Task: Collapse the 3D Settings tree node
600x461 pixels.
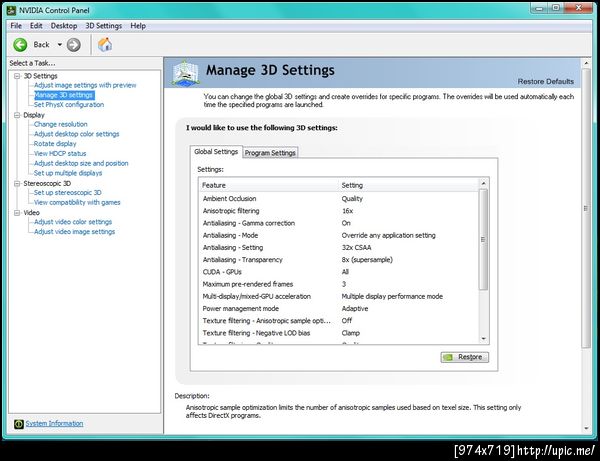Action: coord(17,76)
